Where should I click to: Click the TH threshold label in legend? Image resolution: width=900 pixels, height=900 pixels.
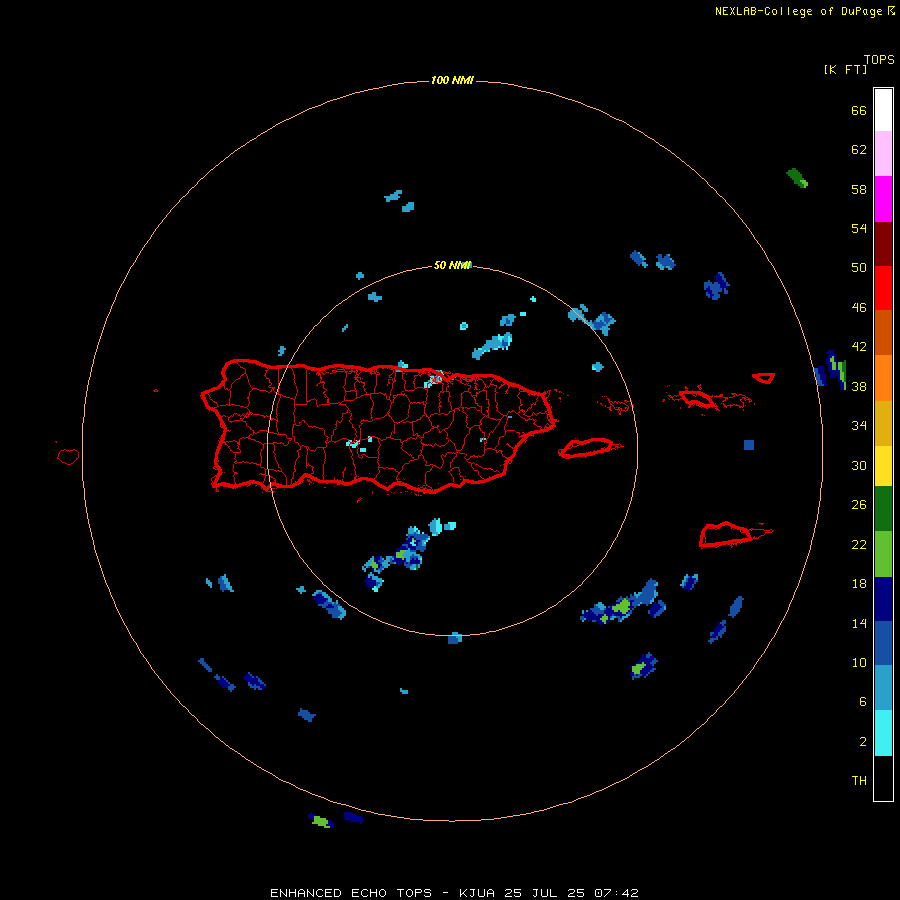coord(859,781)
